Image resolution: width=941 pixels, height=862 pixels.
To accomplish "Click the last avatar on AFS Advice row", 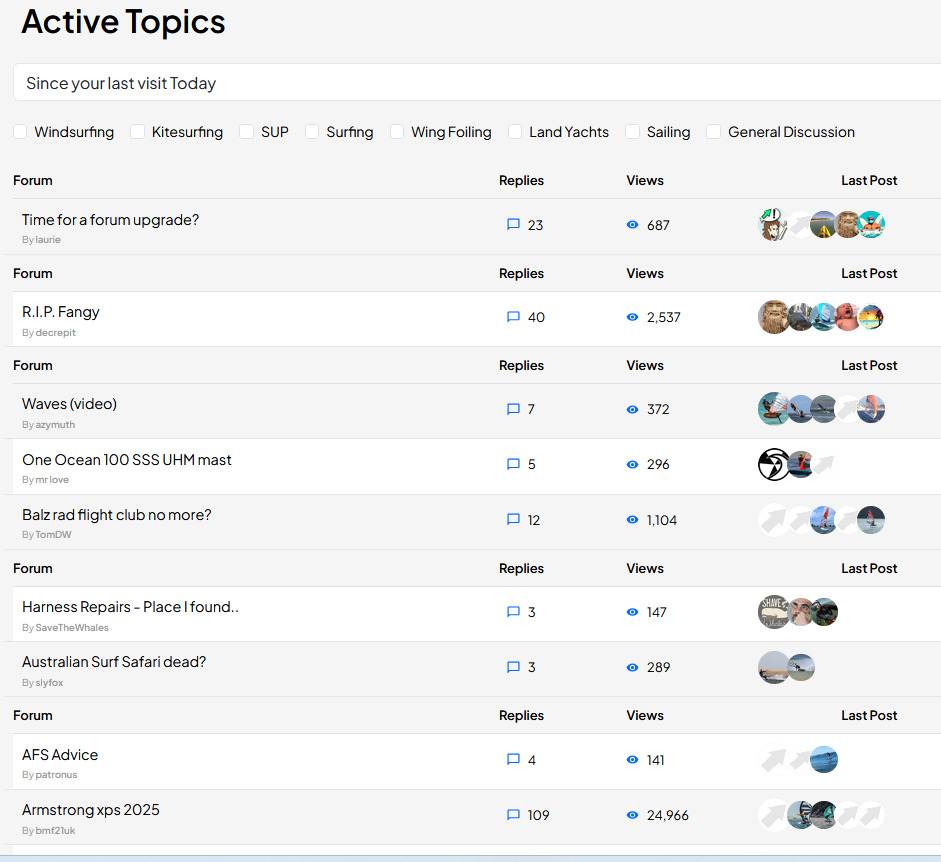I will point(824,760).
